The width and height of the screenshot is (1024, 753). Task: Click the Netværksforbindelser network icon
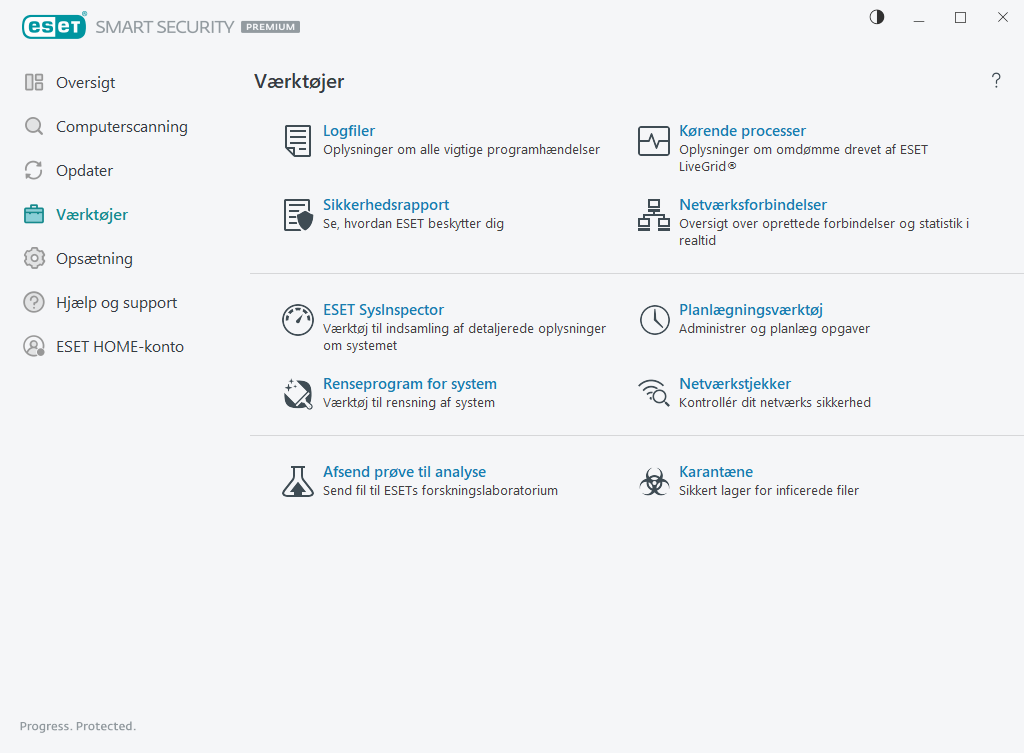653,215
